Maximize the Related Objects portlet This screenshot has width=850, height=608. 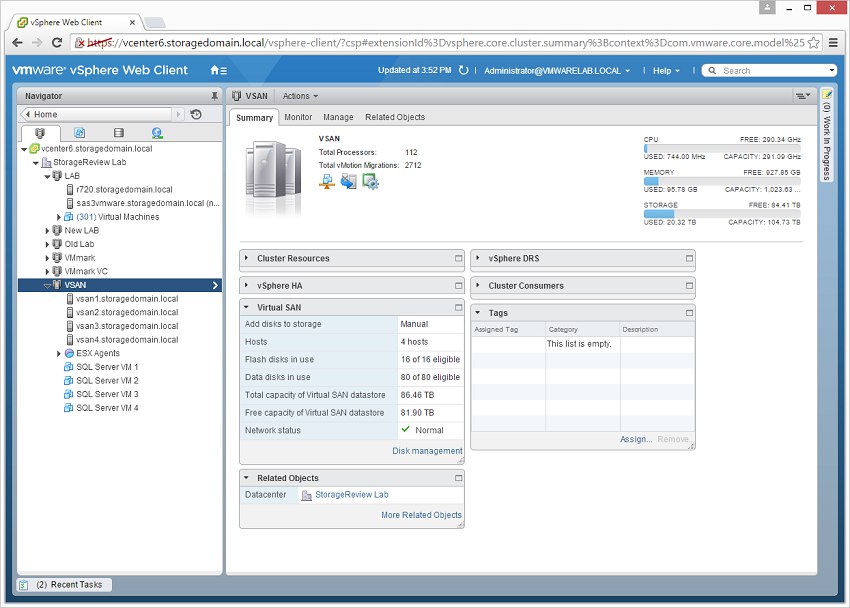click(x=459, y=478)
